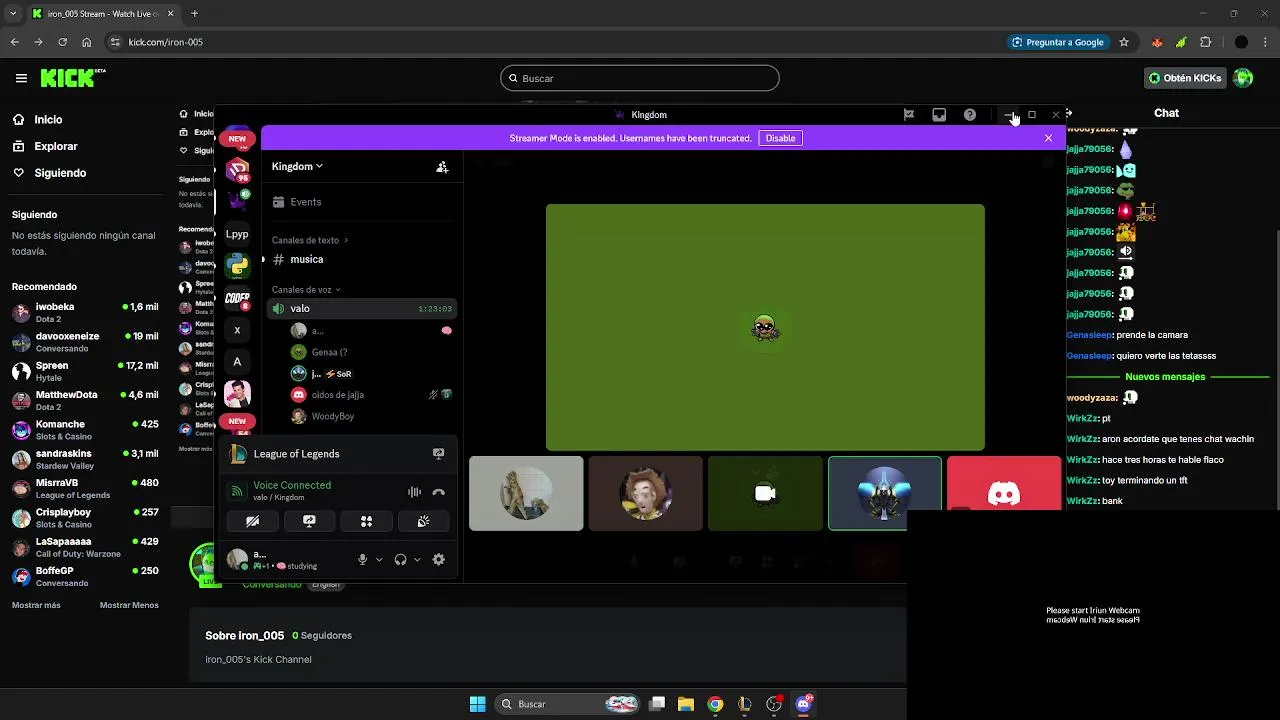Open recommended channel Komanche
Image resolution: width=1280 pixels, height=720 pixels.
[x=85, y=430]
